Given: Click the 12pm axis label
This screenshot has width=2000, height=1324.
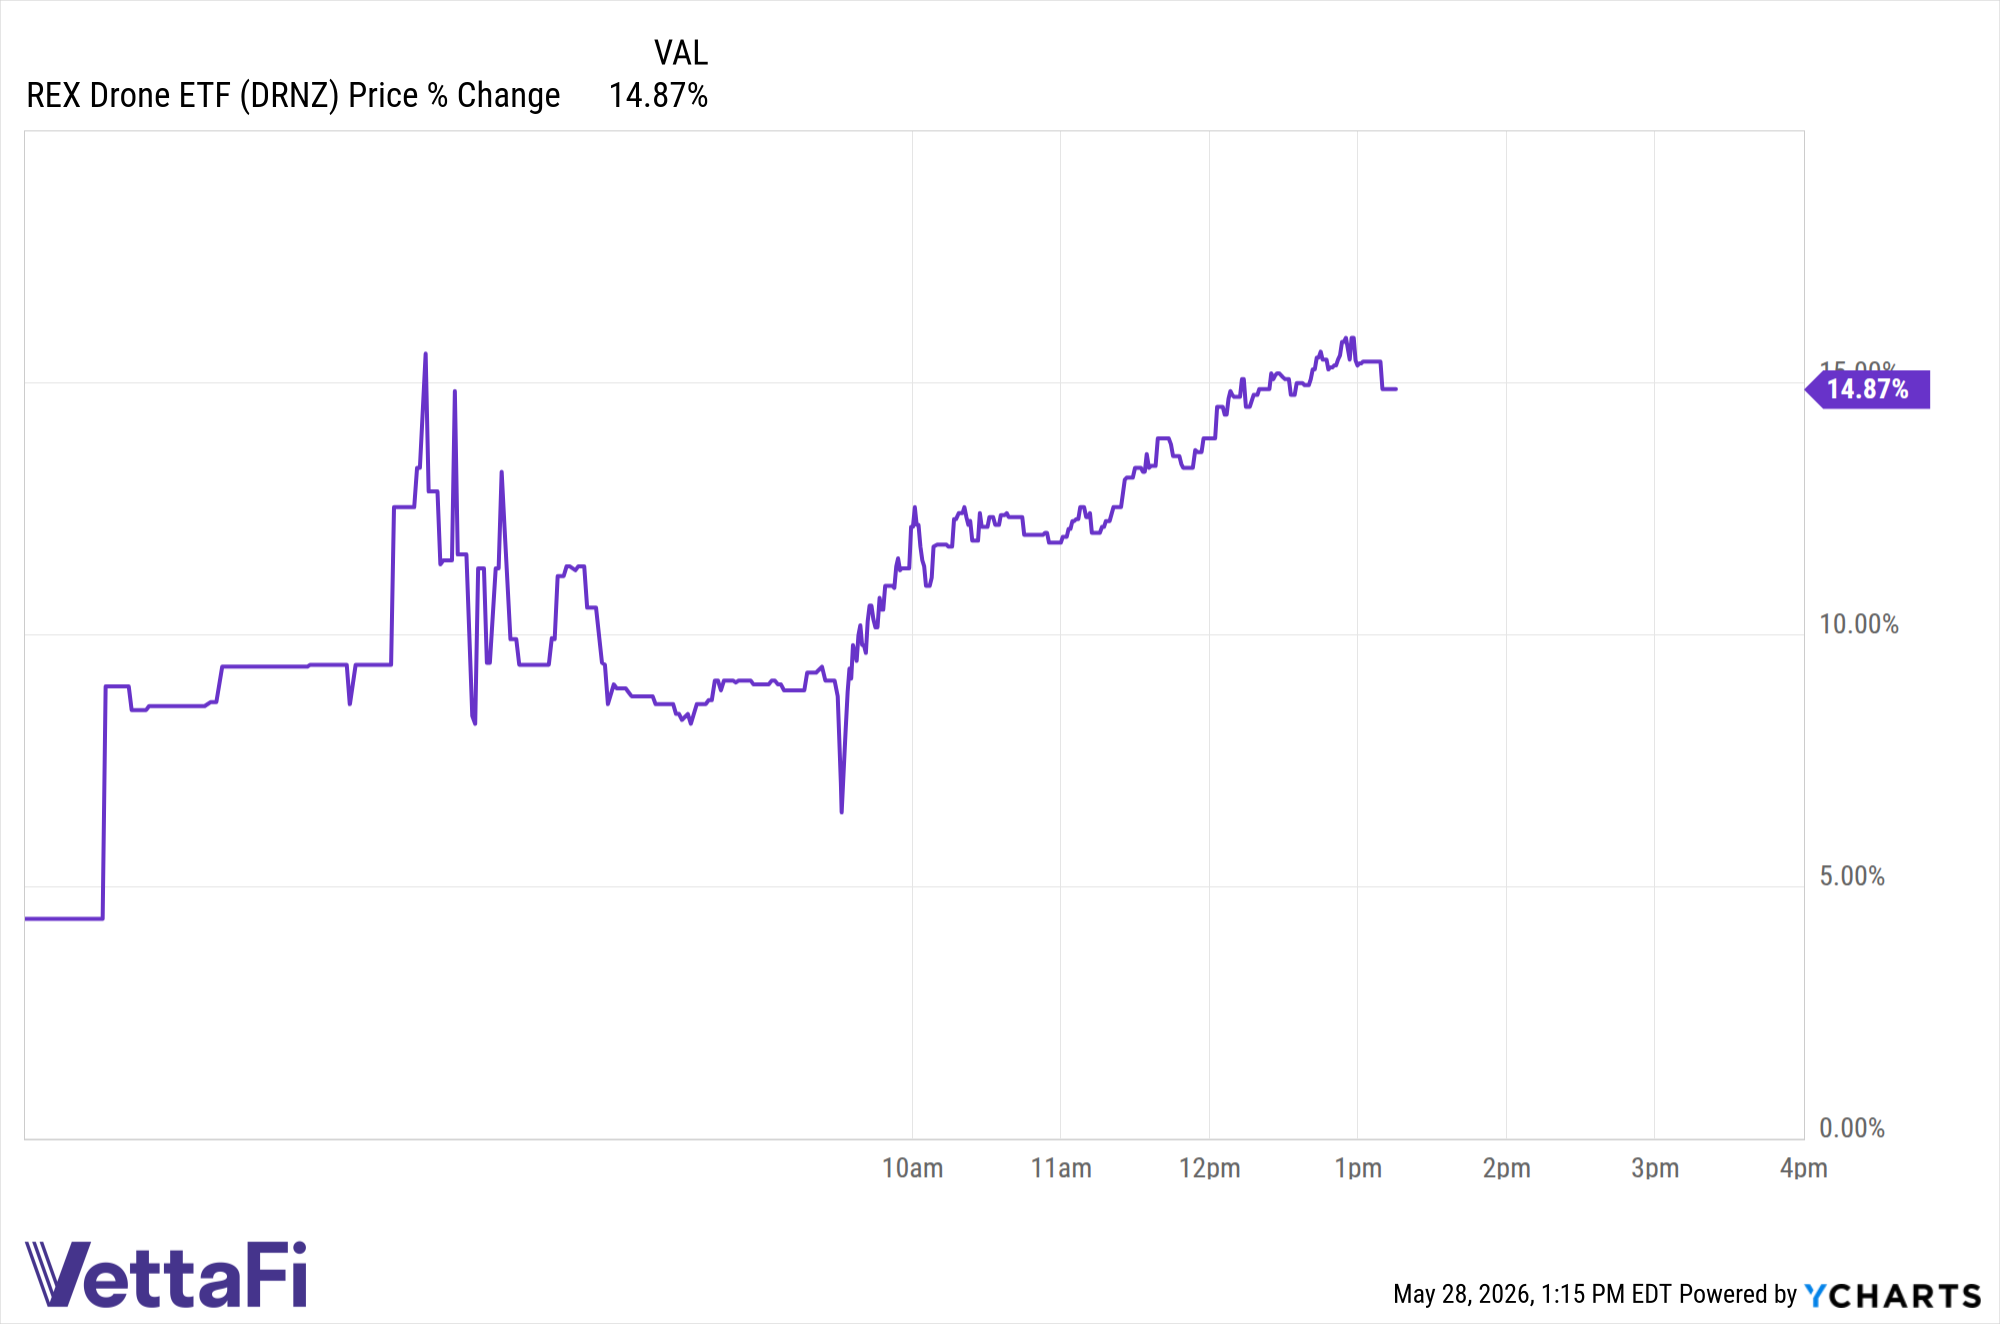Looking at the screenshot, I should pos(1209,1168).
